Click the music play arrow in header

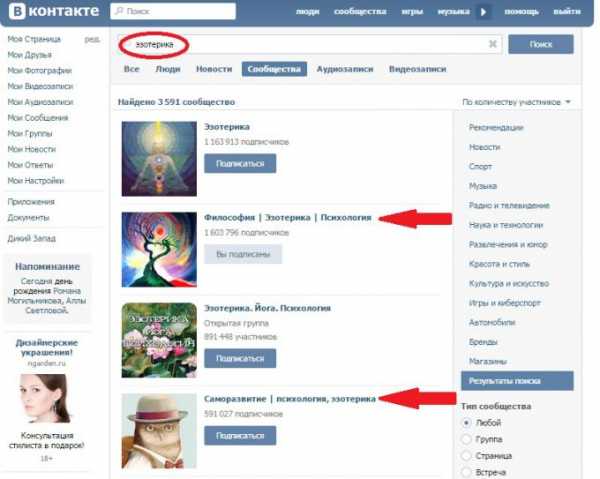click(x=484, y=12)
